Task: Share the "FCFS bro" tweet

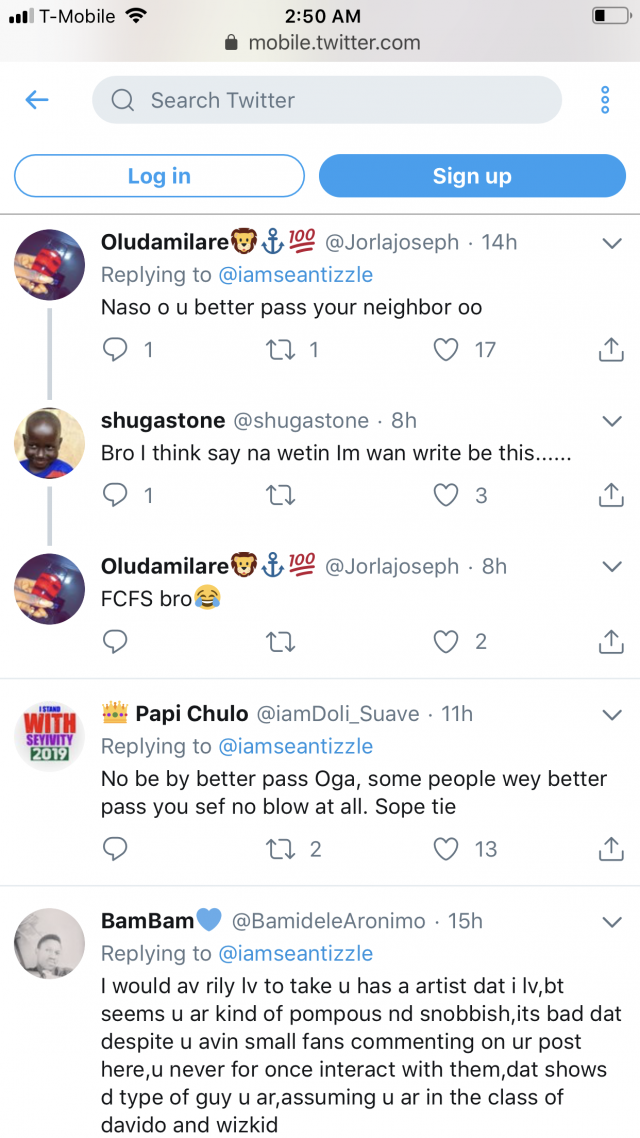Action: click(x=610, y=641)
